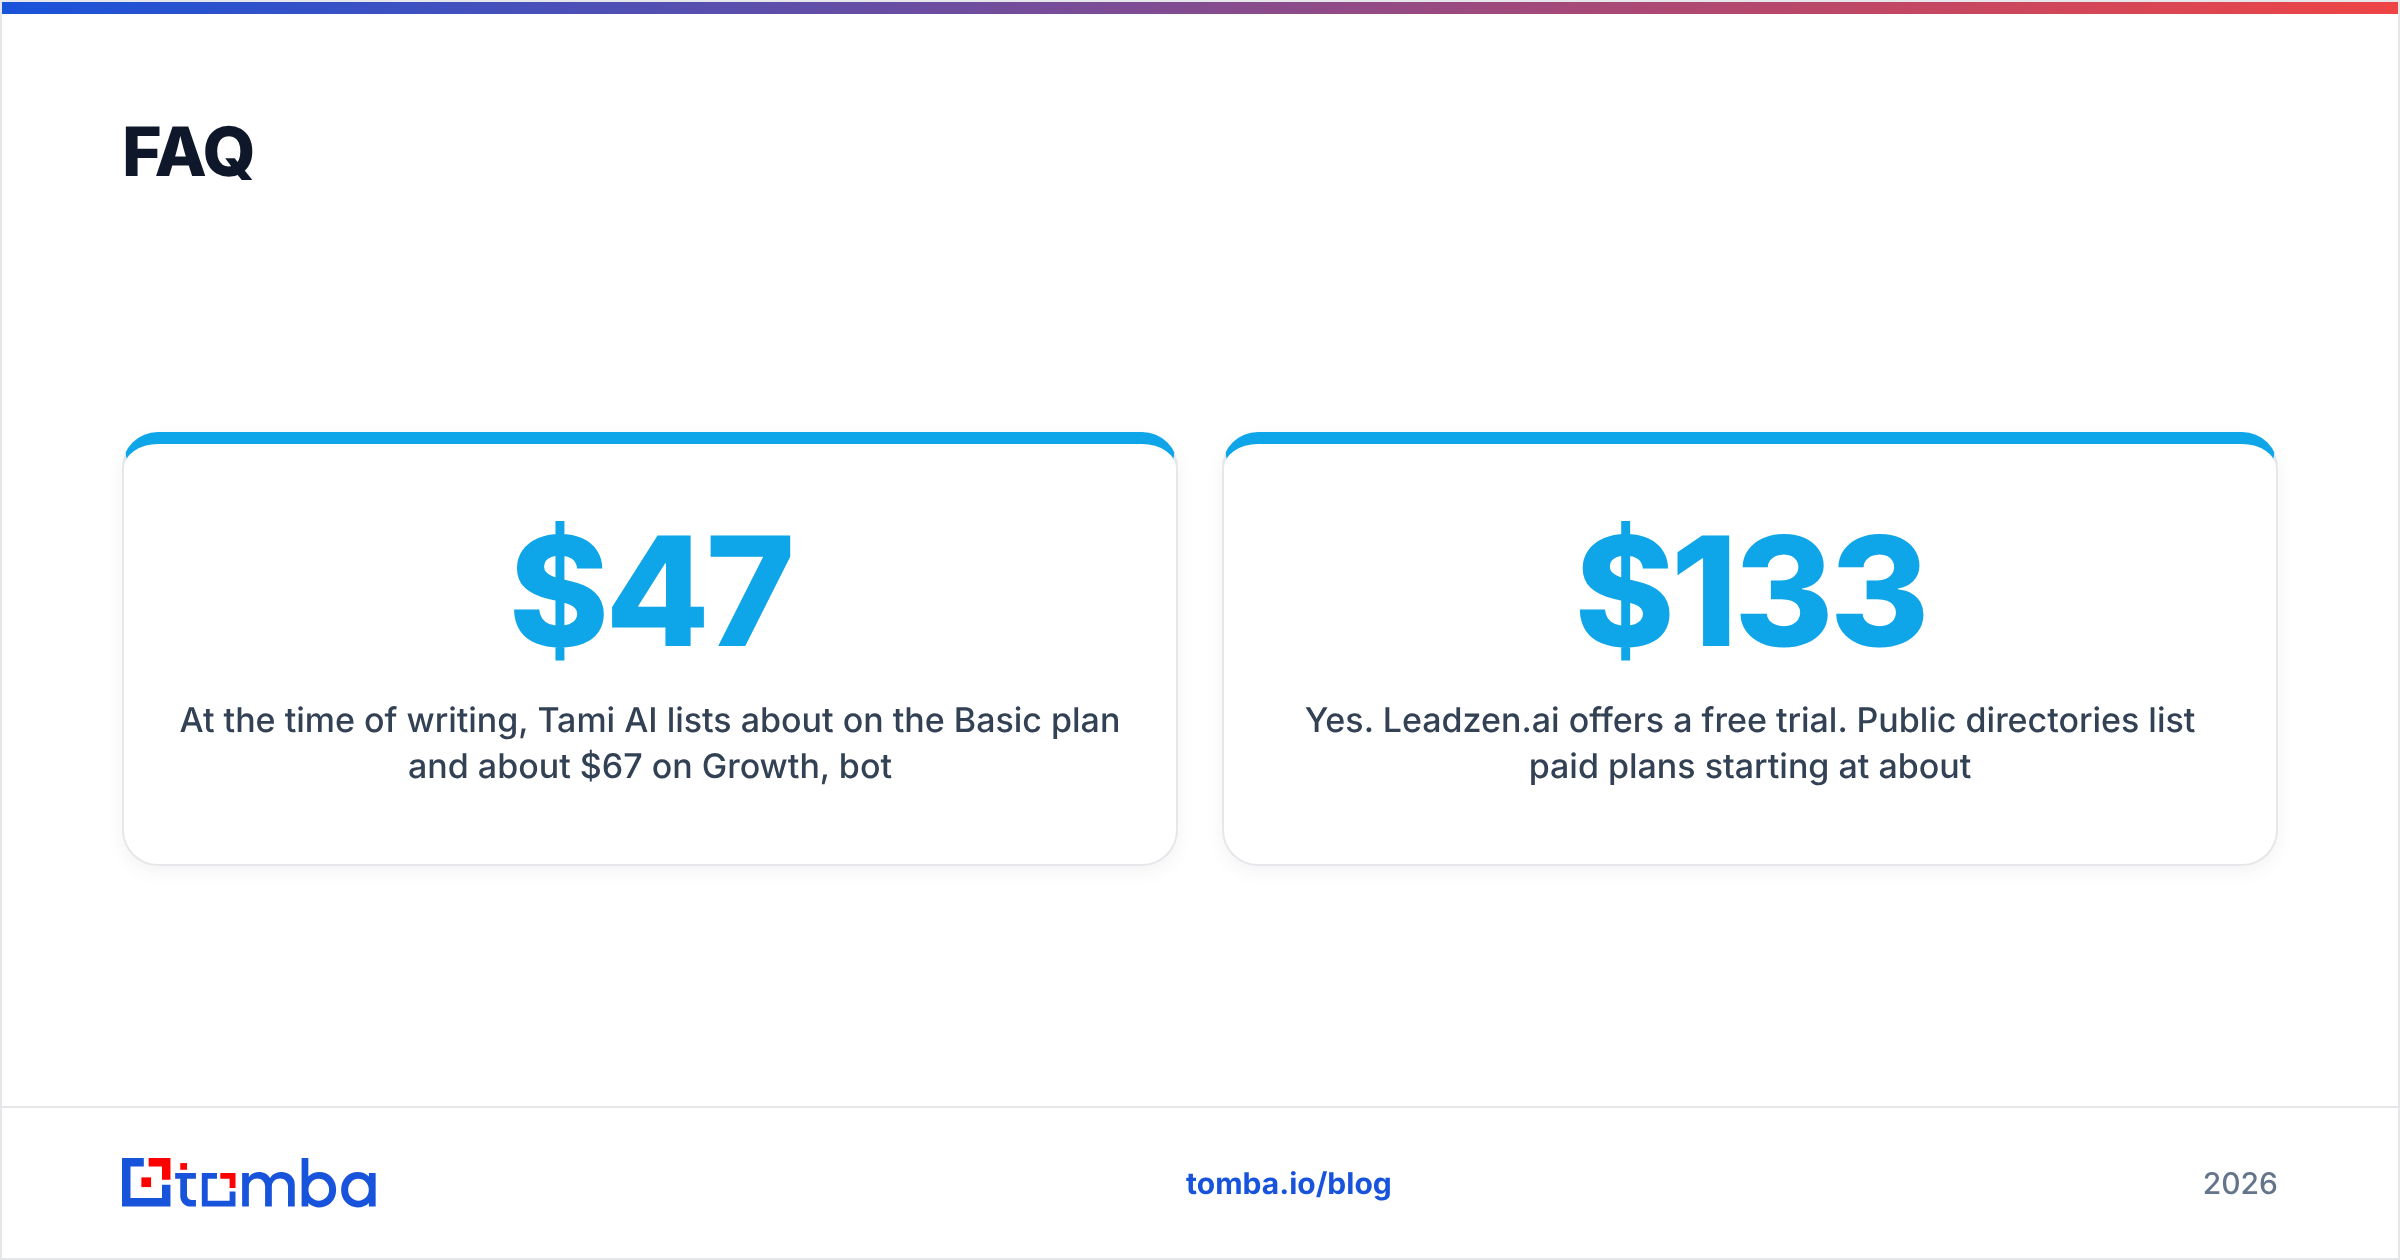Open the tomba.io/blog link

pyautogui.click(x=1288, y=1184)
